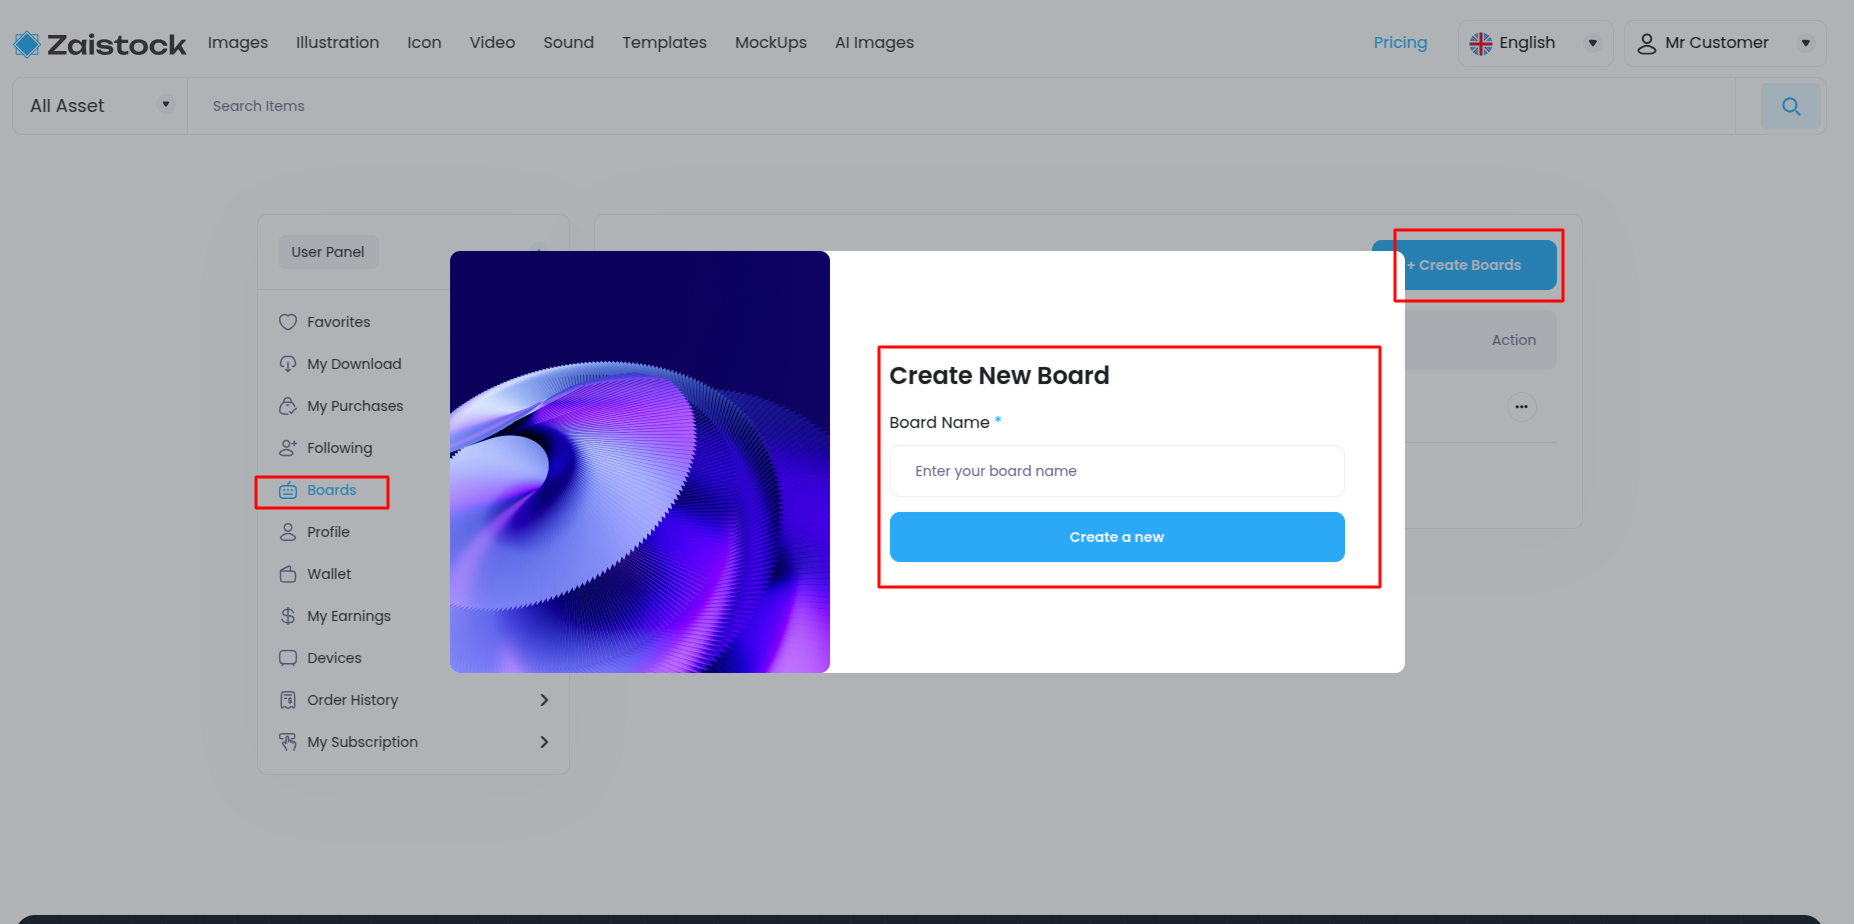The image size is (1854, 924).
Task: Open the Following page
Action: (x=339, y=448)
